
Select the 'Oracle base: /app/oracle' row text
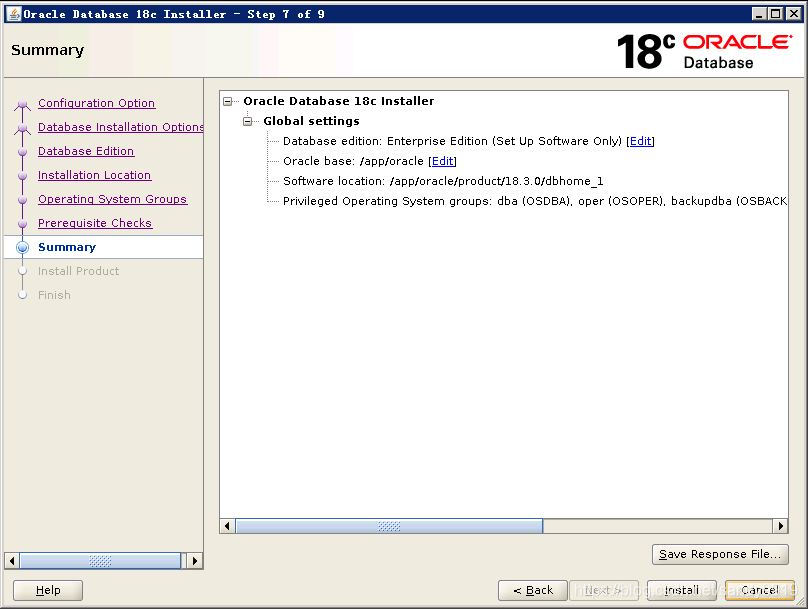tap(353, 161)
